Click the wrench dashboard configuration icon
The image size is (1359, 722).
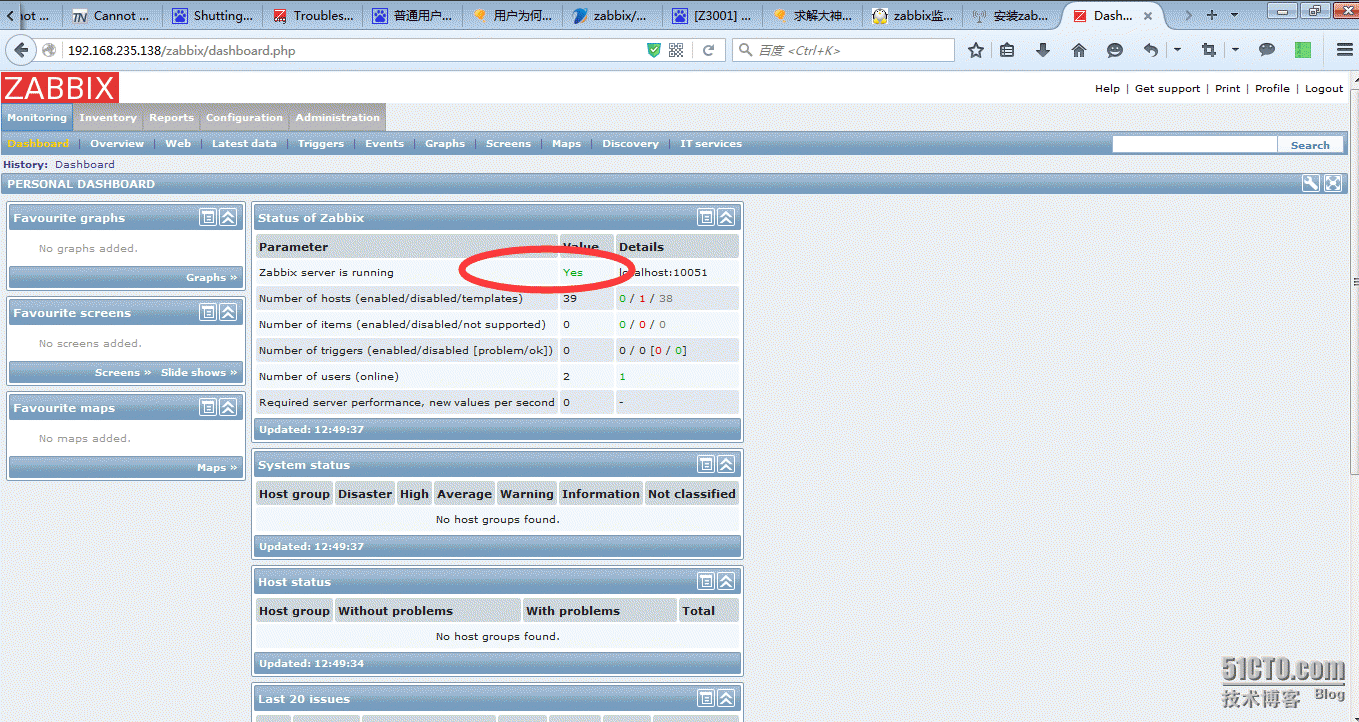1311,183
